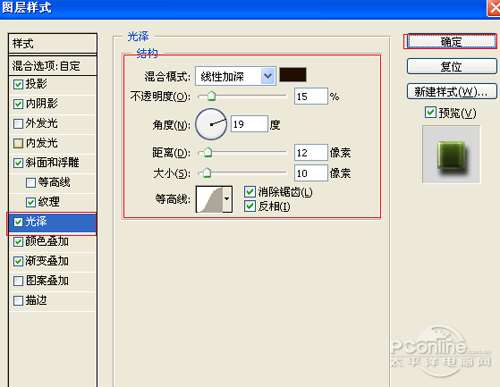Select the 外发光 row label
Viewport: 500px width, 387px height.
[42, 123]
